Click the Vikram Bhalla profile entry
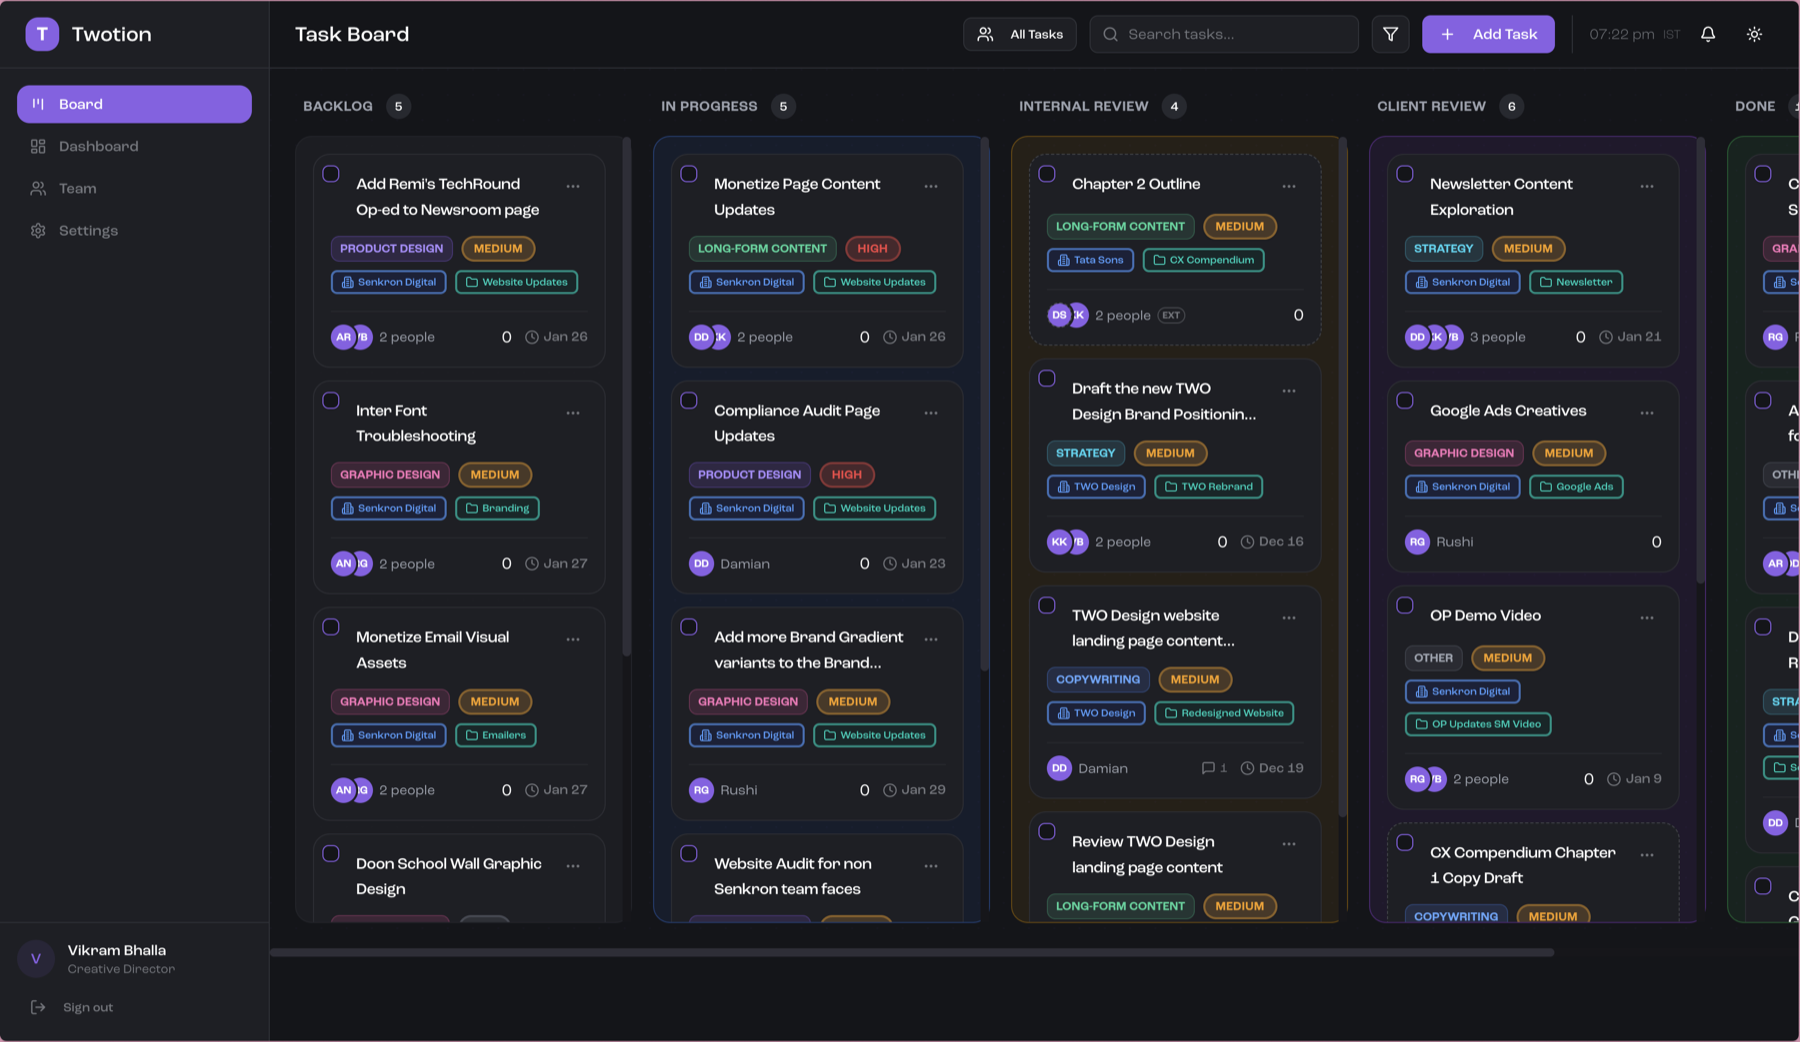Image resolution: width=1800 pixels, height=1042 pixels. (117, 958)
